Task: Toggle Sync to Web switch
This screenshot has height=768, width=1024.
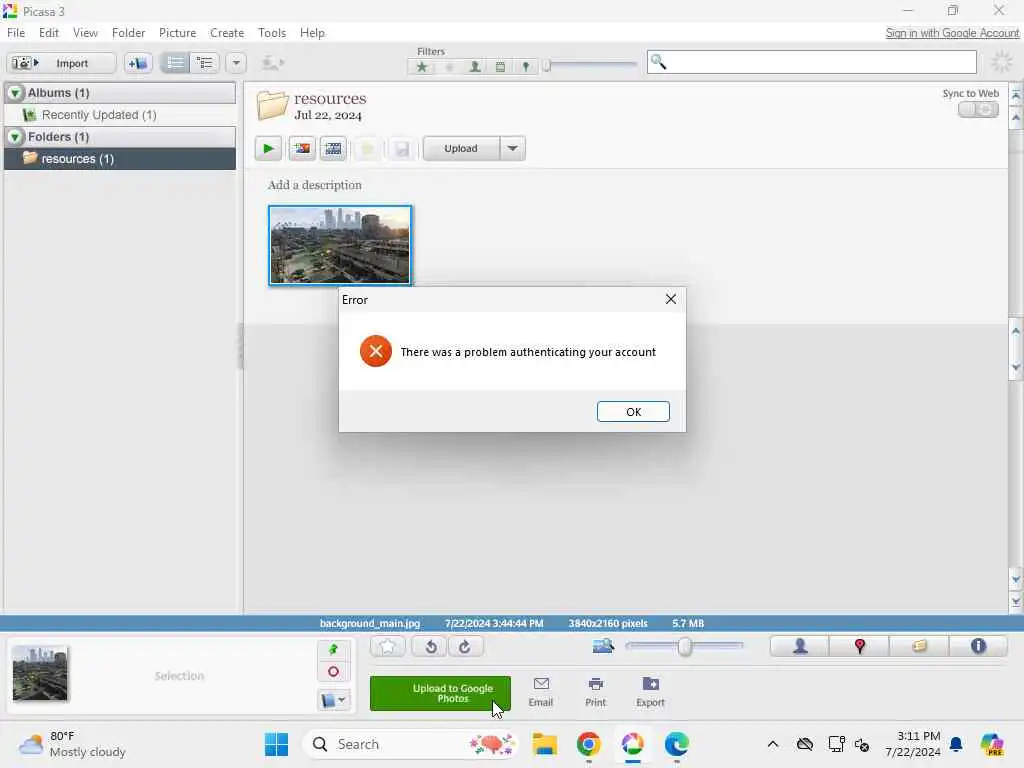Action: 978,110
